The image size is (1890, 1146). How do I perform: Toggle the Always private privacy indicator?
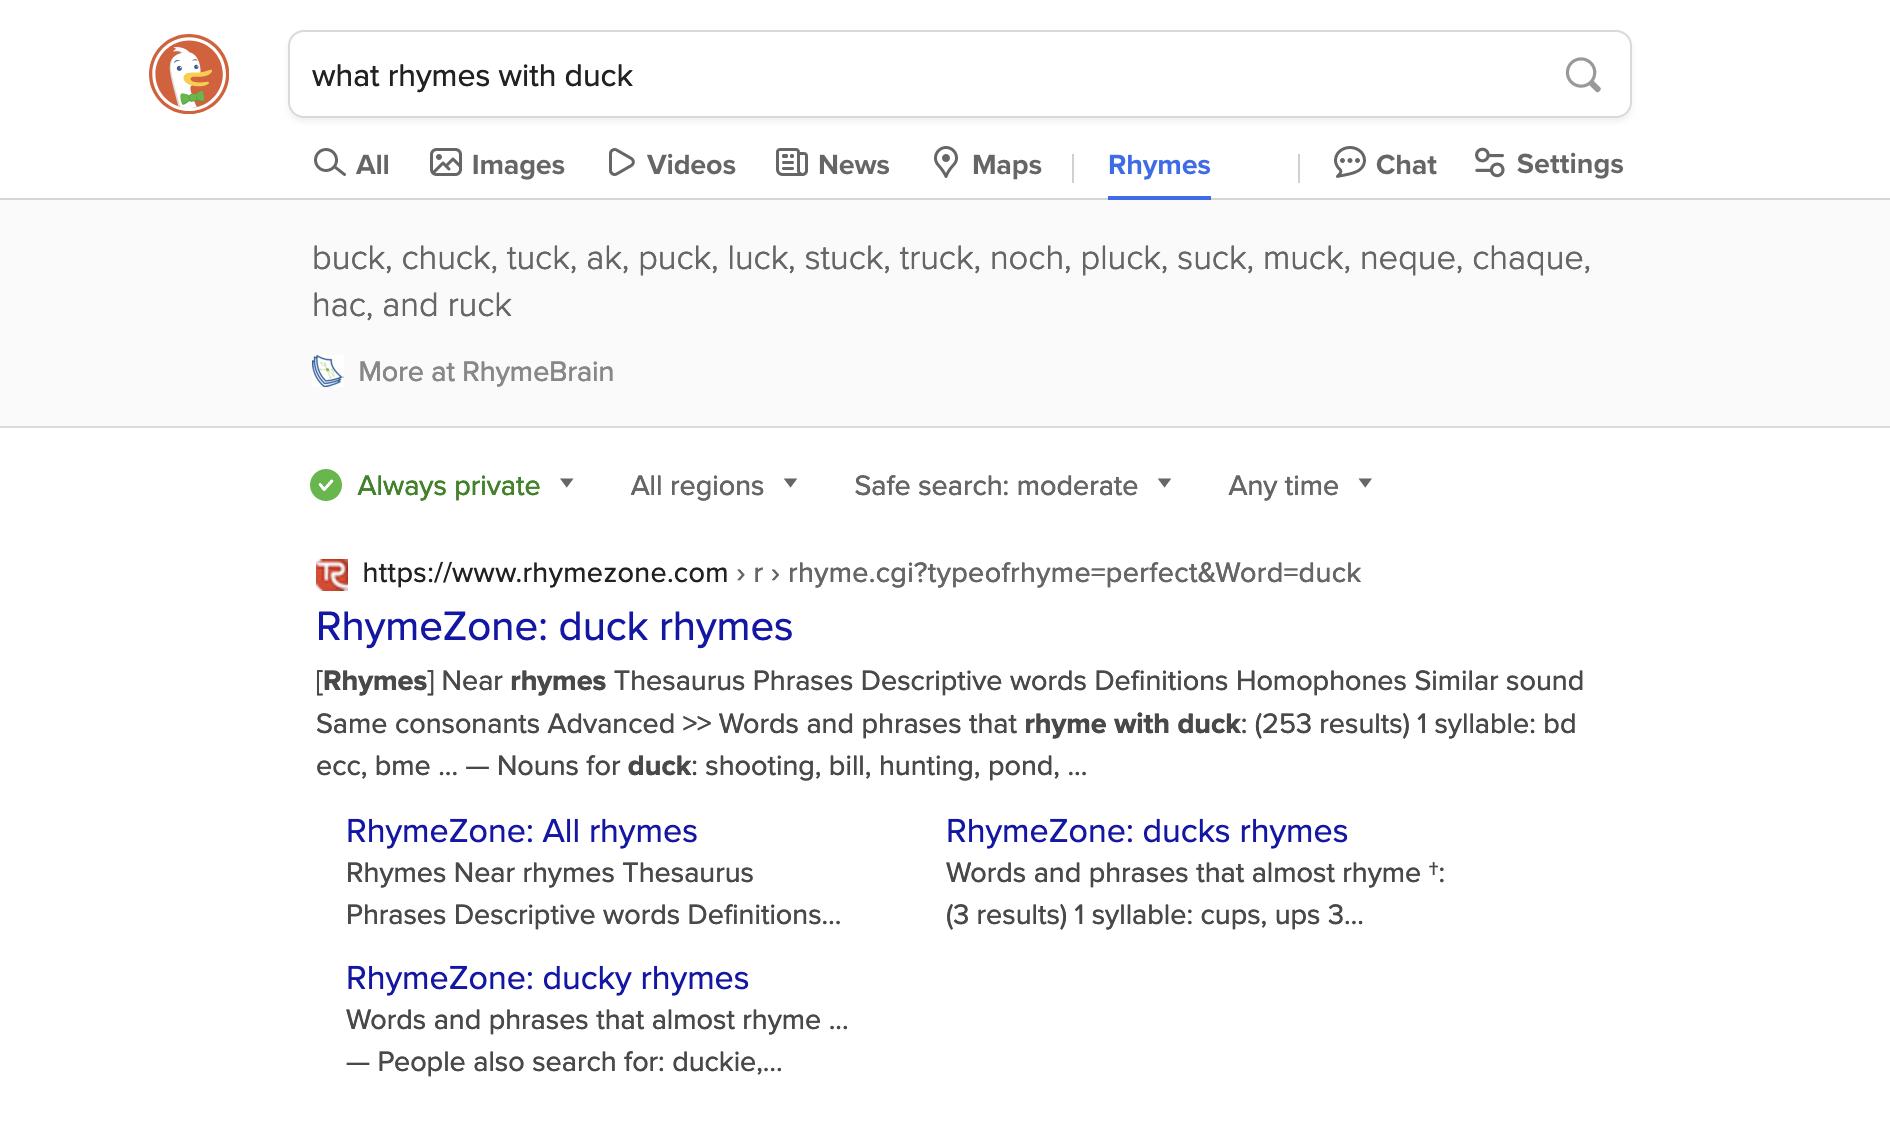(x=449, y=486)
